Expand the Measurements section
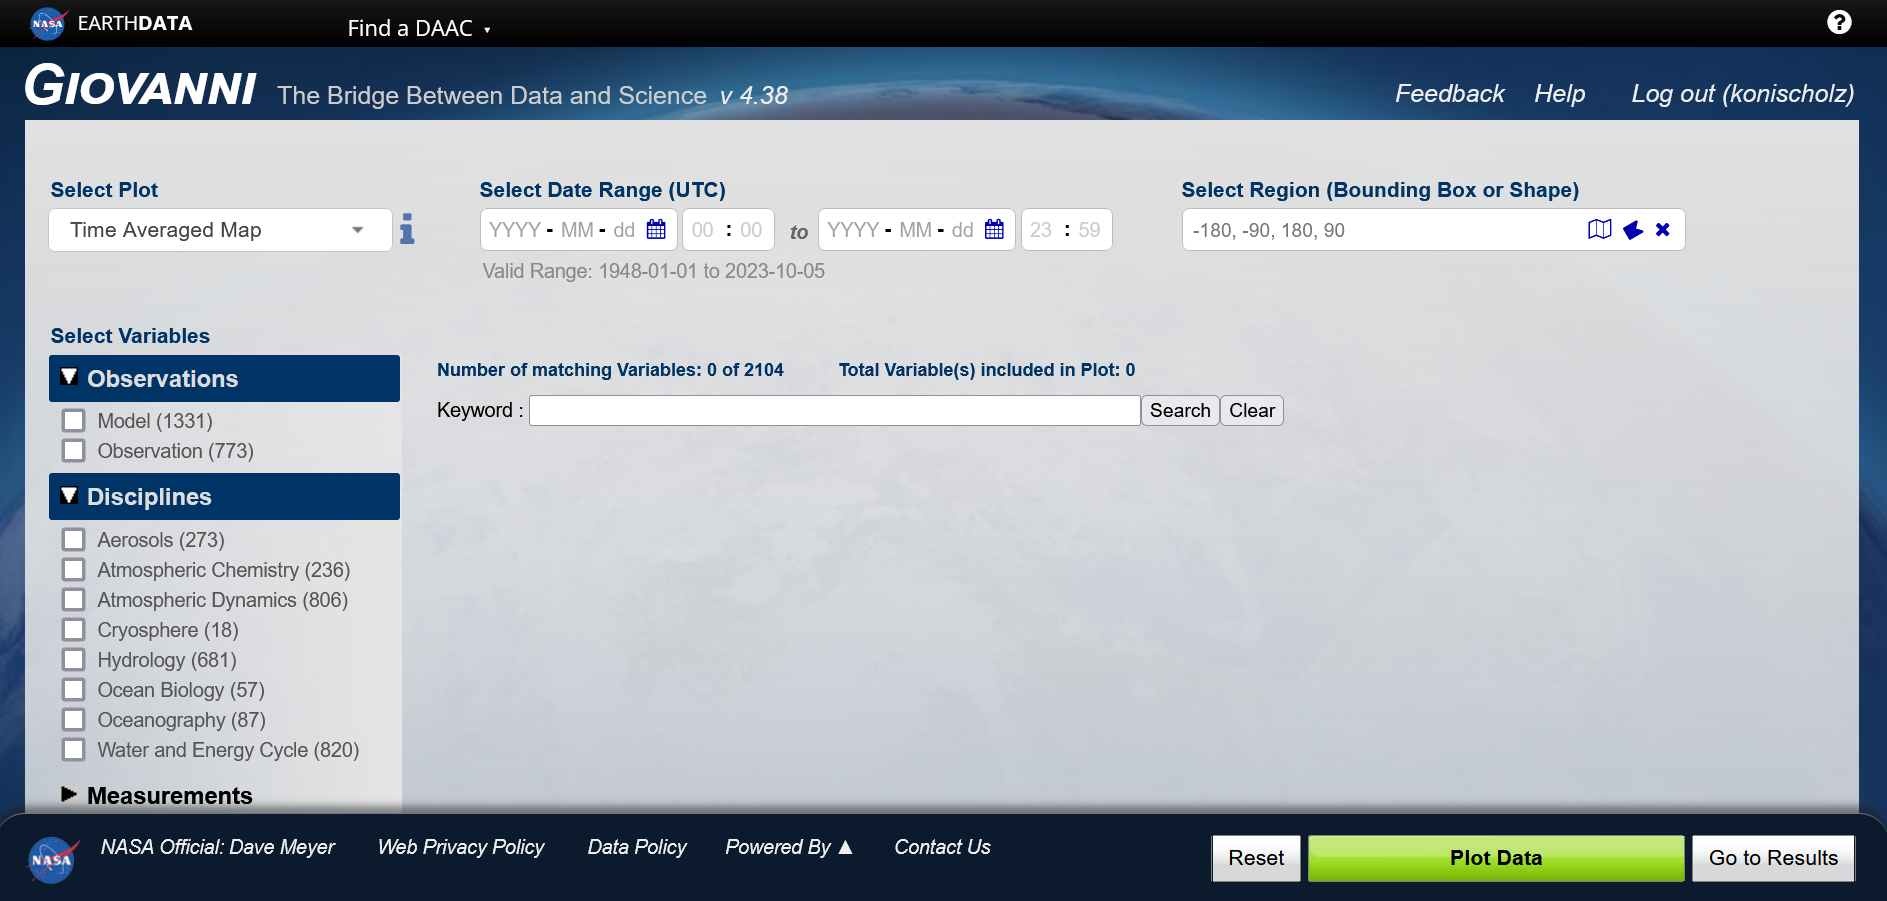The width and height of the screenshot is (1887, 901). 157,795
